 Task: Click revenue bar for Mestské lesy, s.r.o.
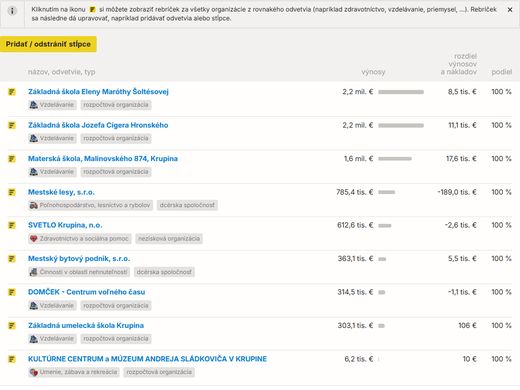point(387,192)
